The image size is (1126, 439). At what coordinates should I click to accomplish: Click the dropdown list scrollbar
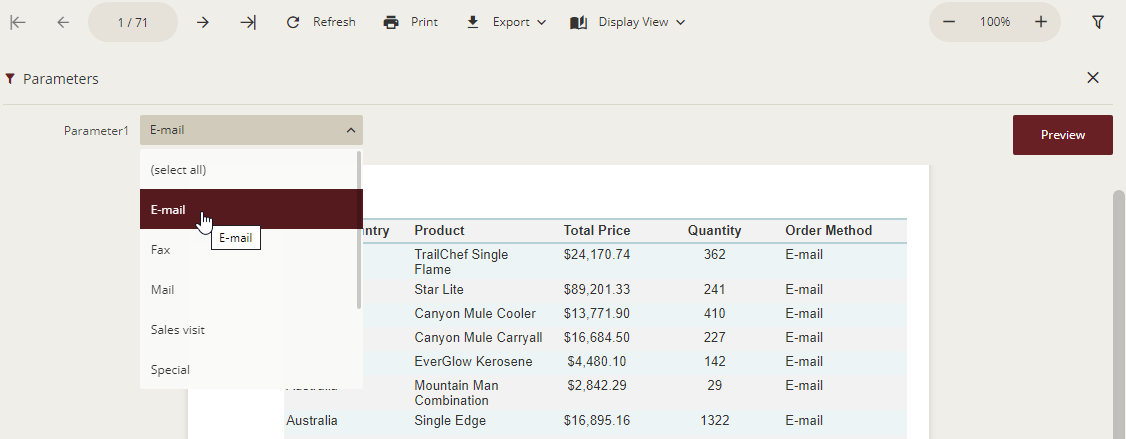[359, 230]
